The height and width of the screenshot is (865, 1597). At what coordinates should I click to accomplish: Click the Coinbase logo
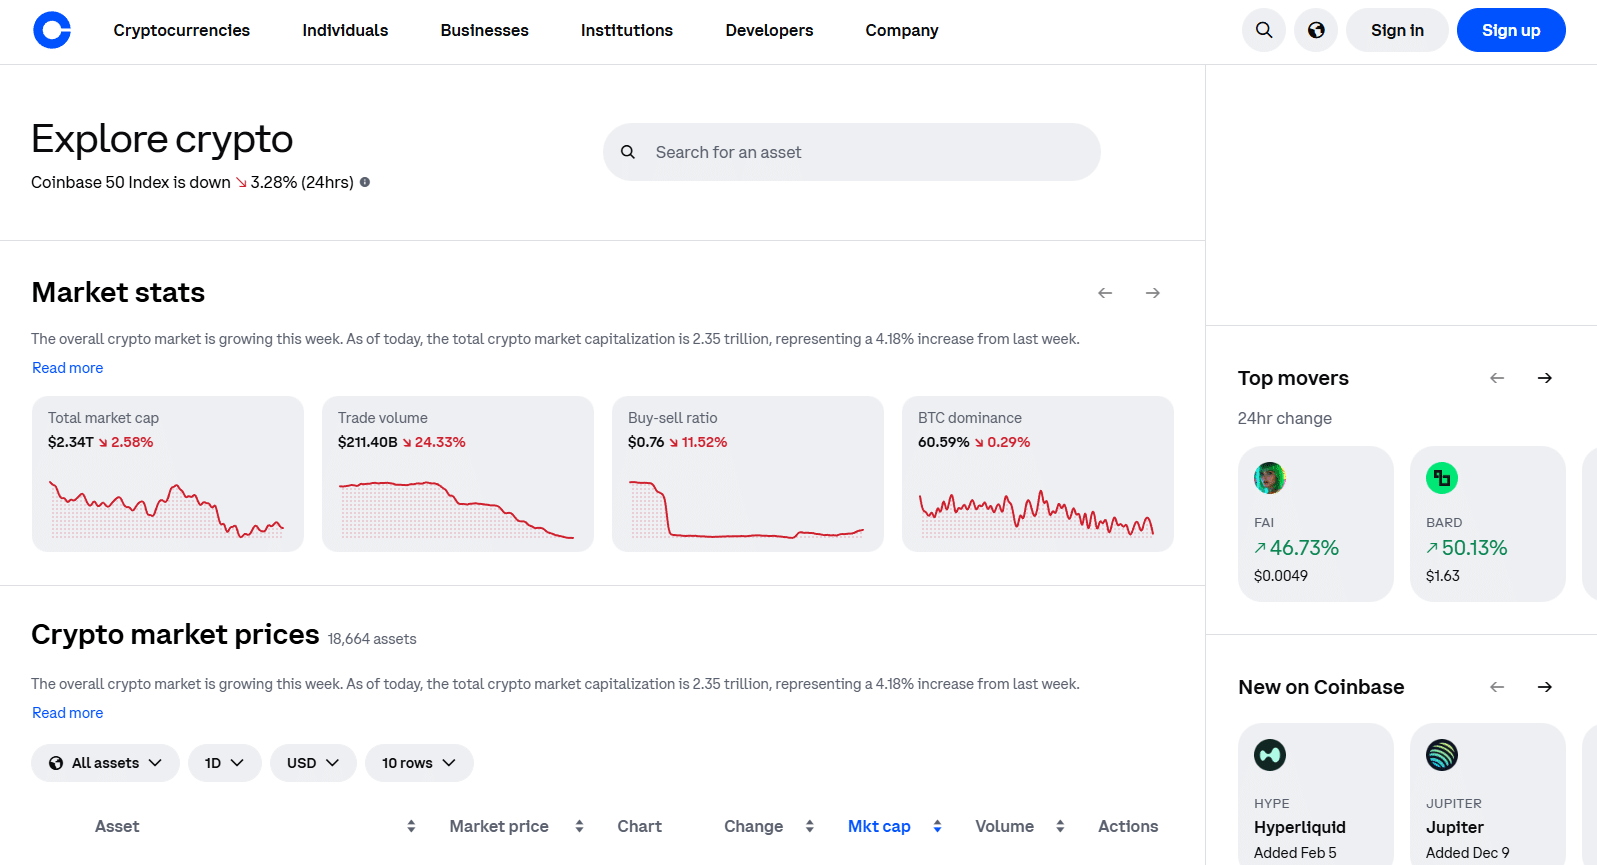click(x=52, y=30)
